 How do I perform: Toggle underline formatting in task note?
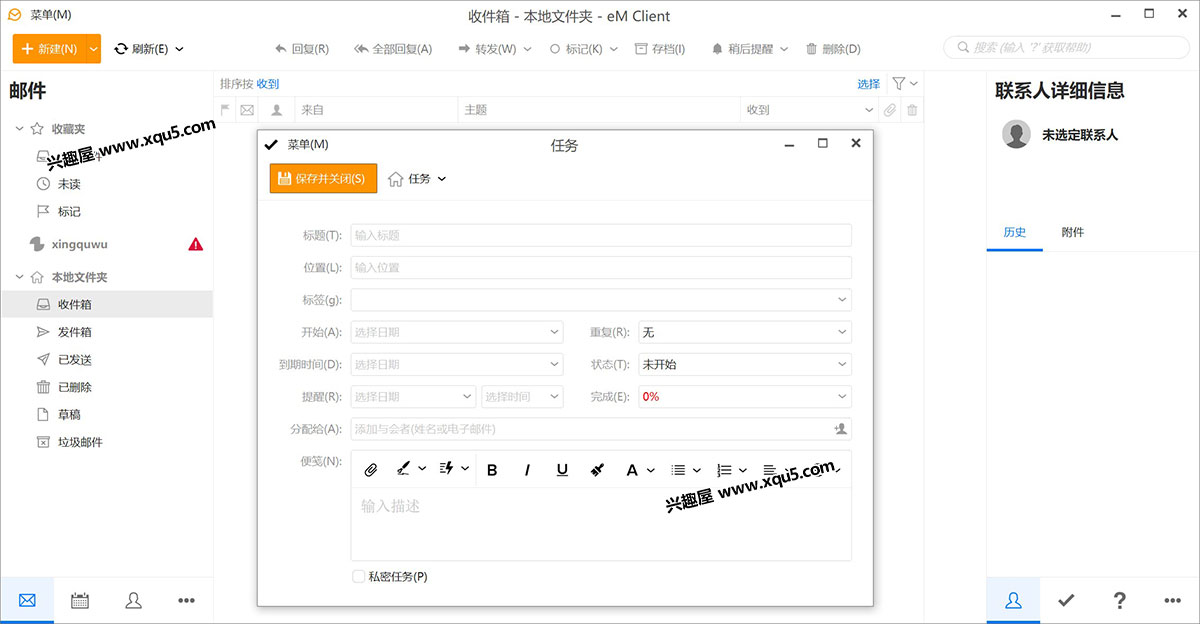[562, 470]
